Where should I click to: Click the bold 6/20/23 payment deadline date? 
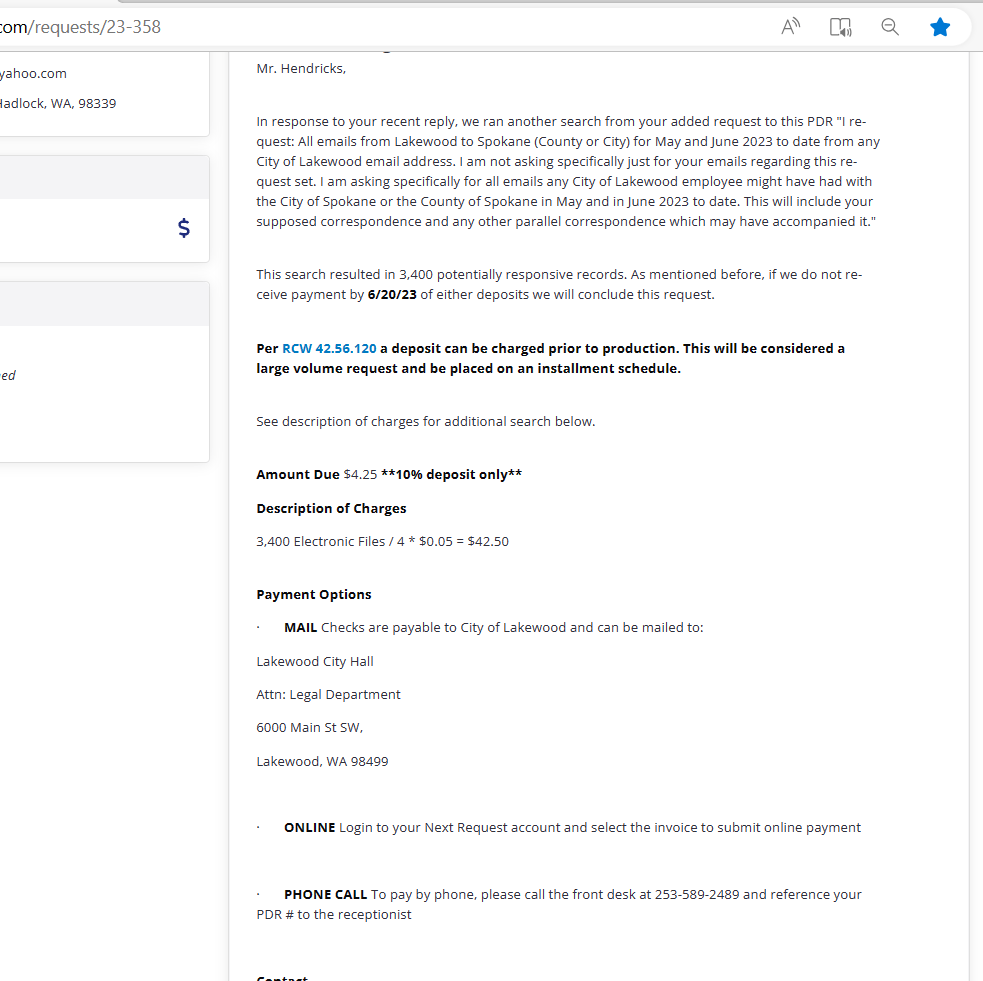pyautogui.click(x=392, y=294)
